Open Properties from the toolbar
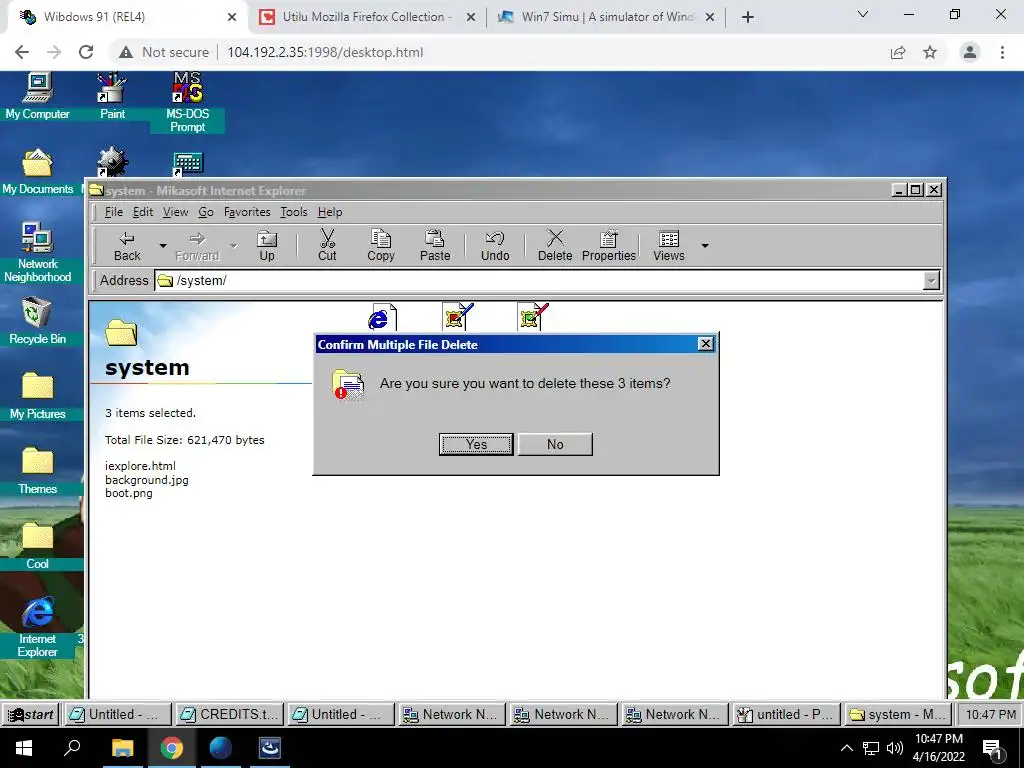The height and width of the screenshot is (768, 1024). (x=609, y=246)
